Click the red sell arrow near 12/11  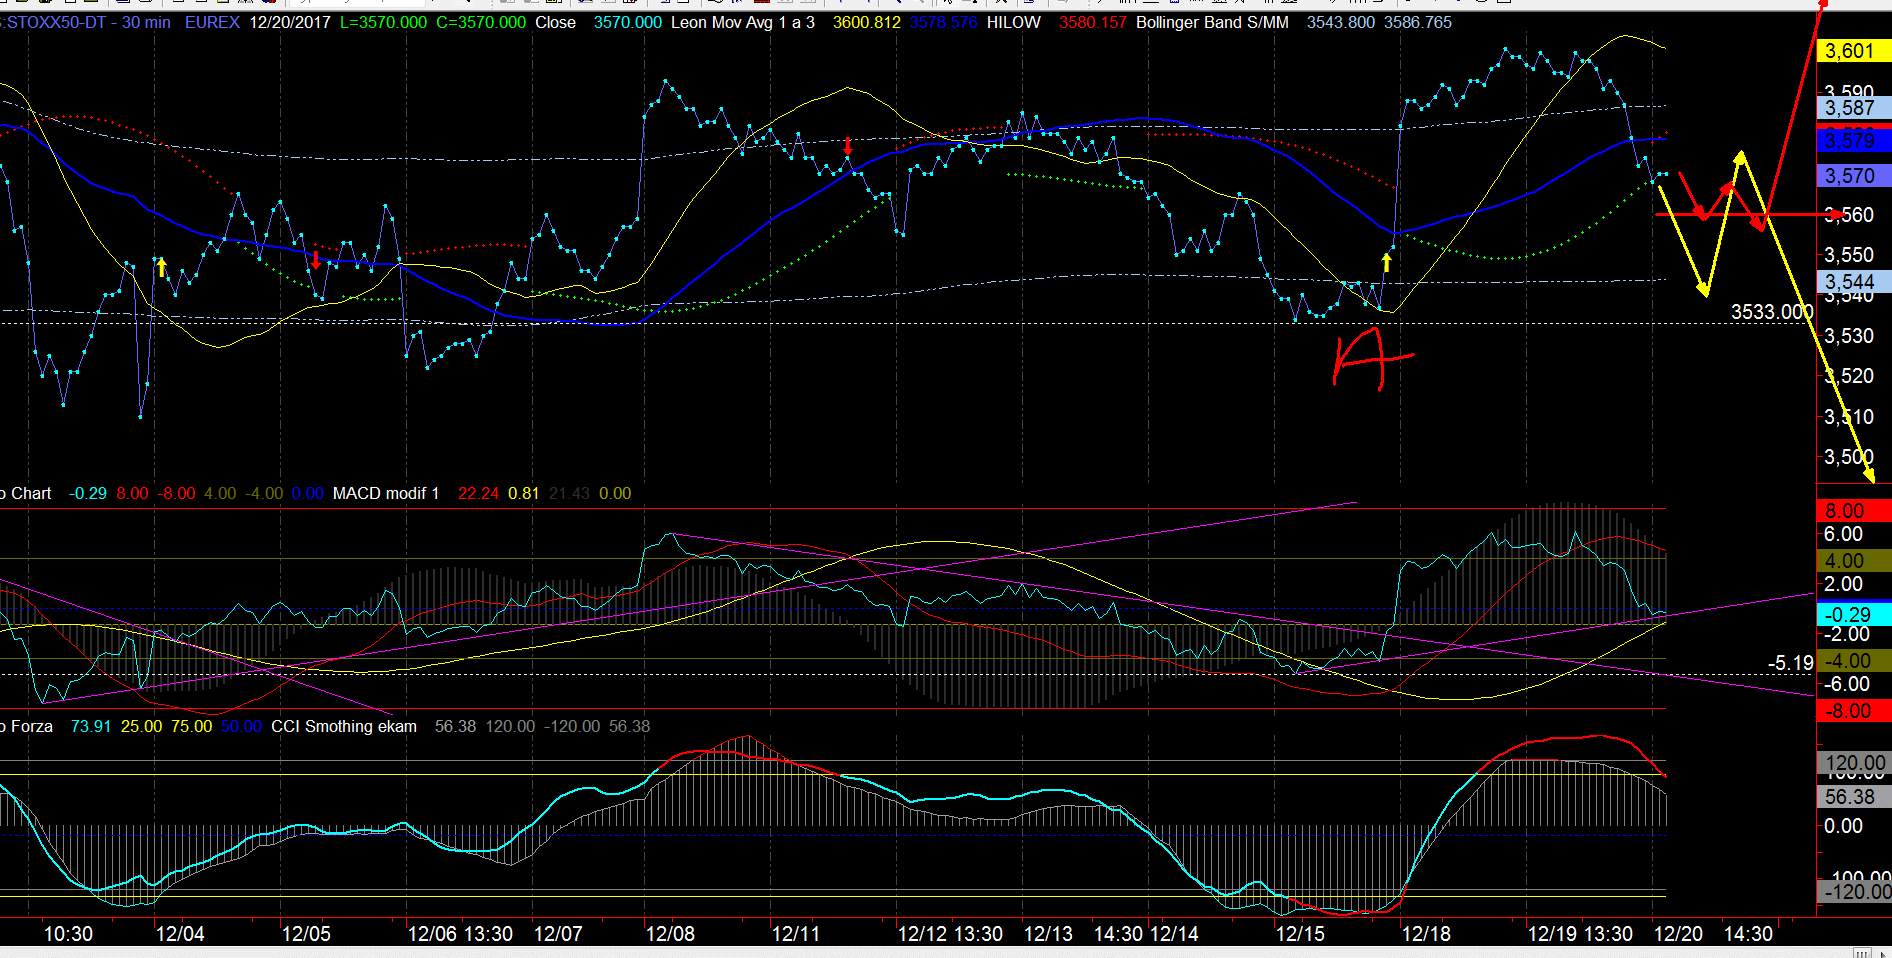(848, 147)
